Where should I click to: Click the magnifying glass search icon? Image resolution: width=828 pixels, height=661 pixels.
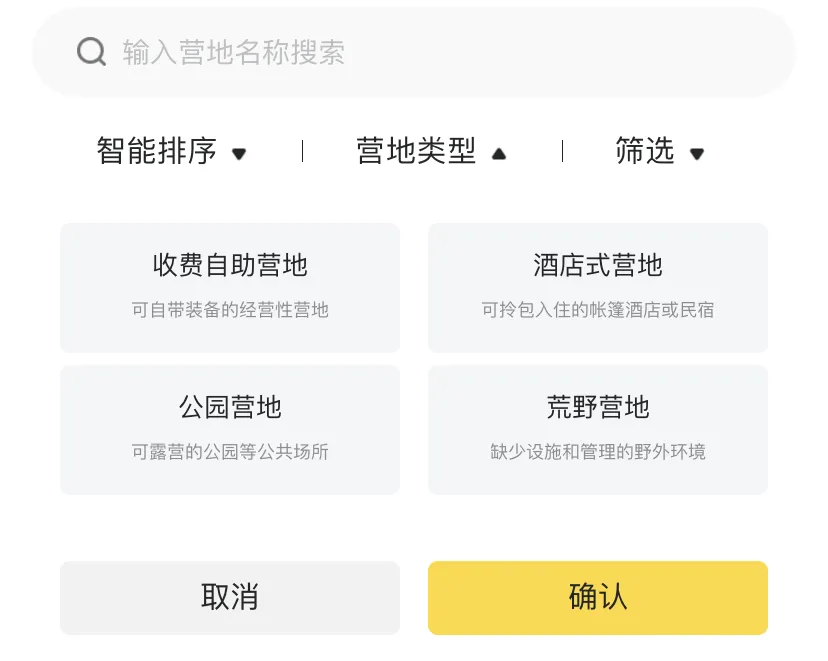click(91, 52)
